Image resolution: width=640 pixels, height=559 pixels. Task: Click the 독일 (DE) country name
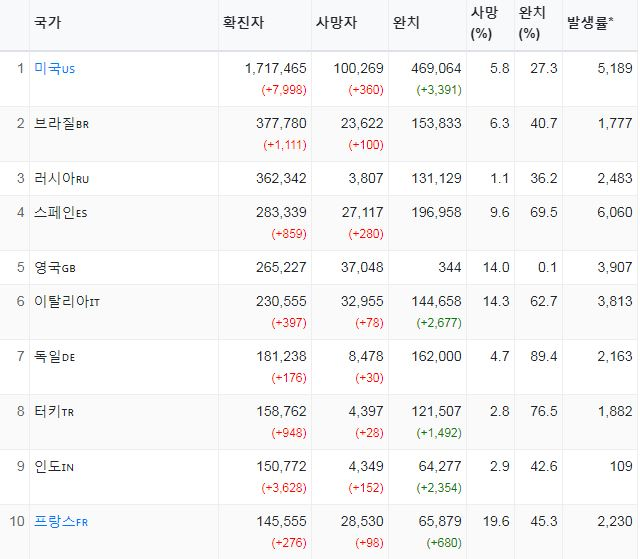(x=54, y=356)
